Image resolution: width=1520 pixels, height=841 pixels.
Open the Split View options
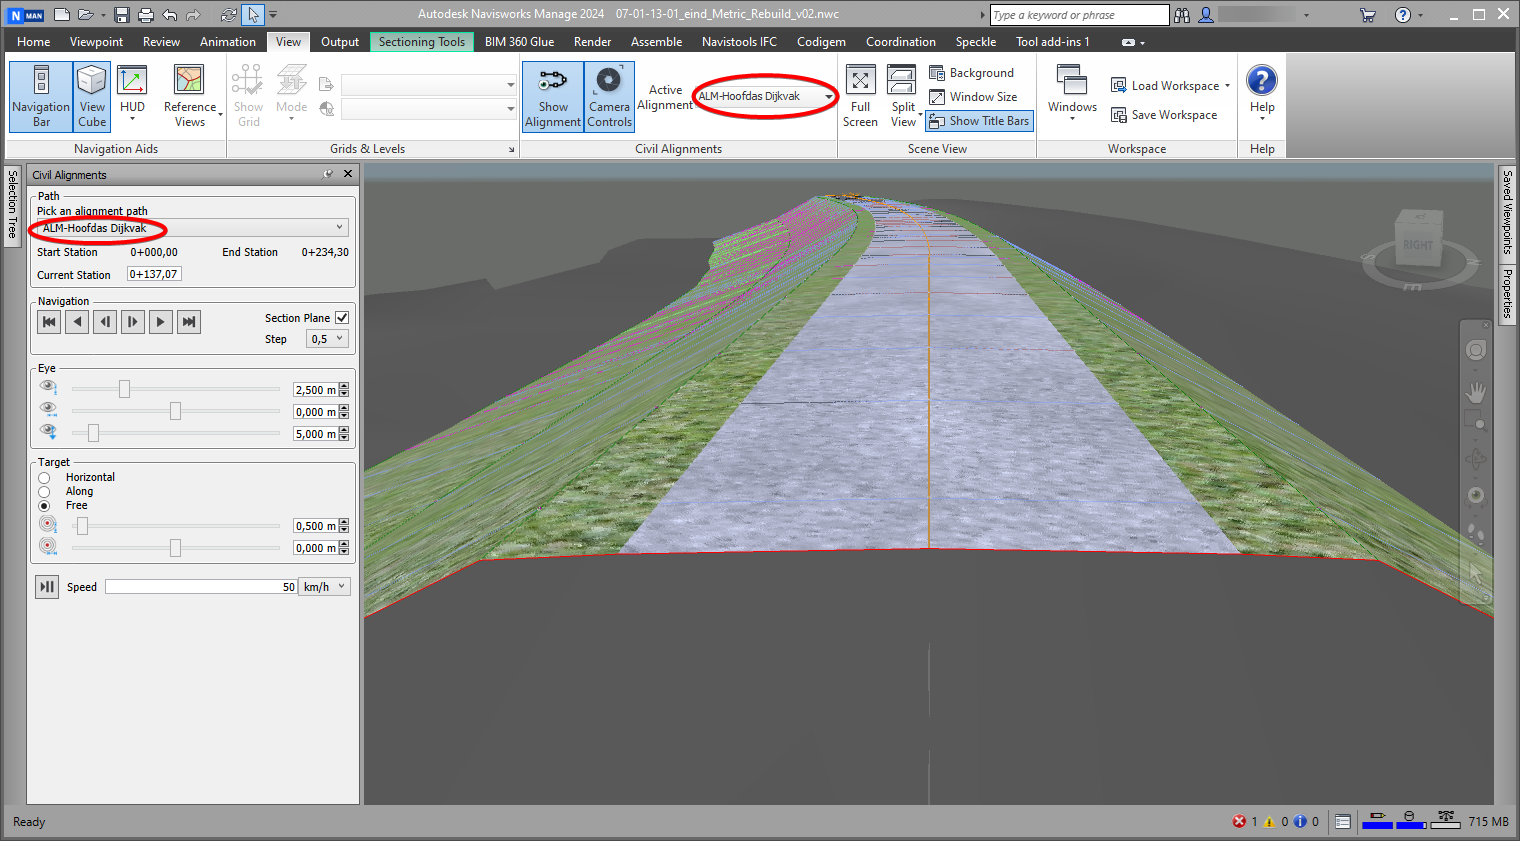pos(903,97)
